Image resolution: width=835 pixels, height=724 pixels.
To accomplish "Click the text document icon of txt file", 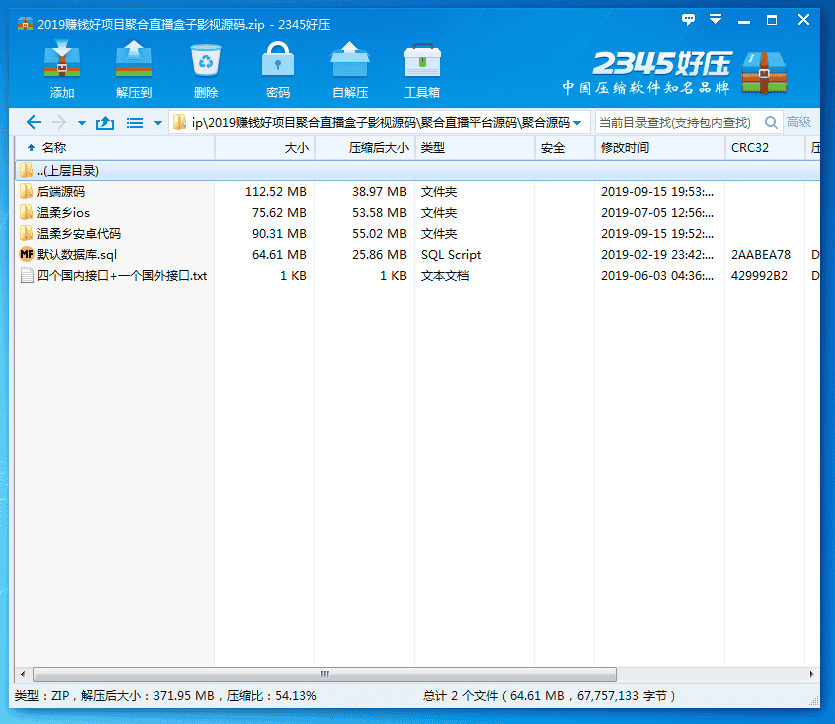I will [27, 275].
